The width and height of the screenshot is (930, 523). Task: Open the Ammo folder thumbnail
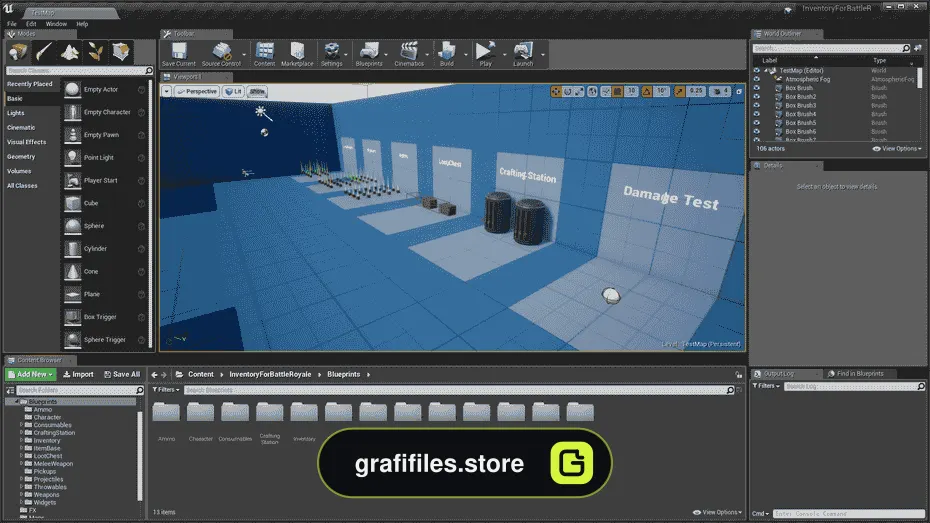point(166,412)
